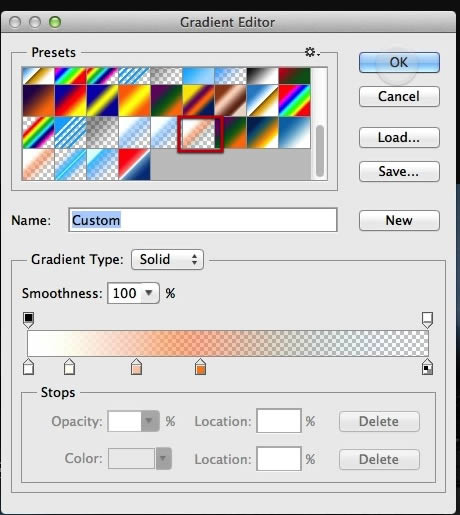Select the light peach color stop
This screenshot has height=515, width=460.
[136, 367]
